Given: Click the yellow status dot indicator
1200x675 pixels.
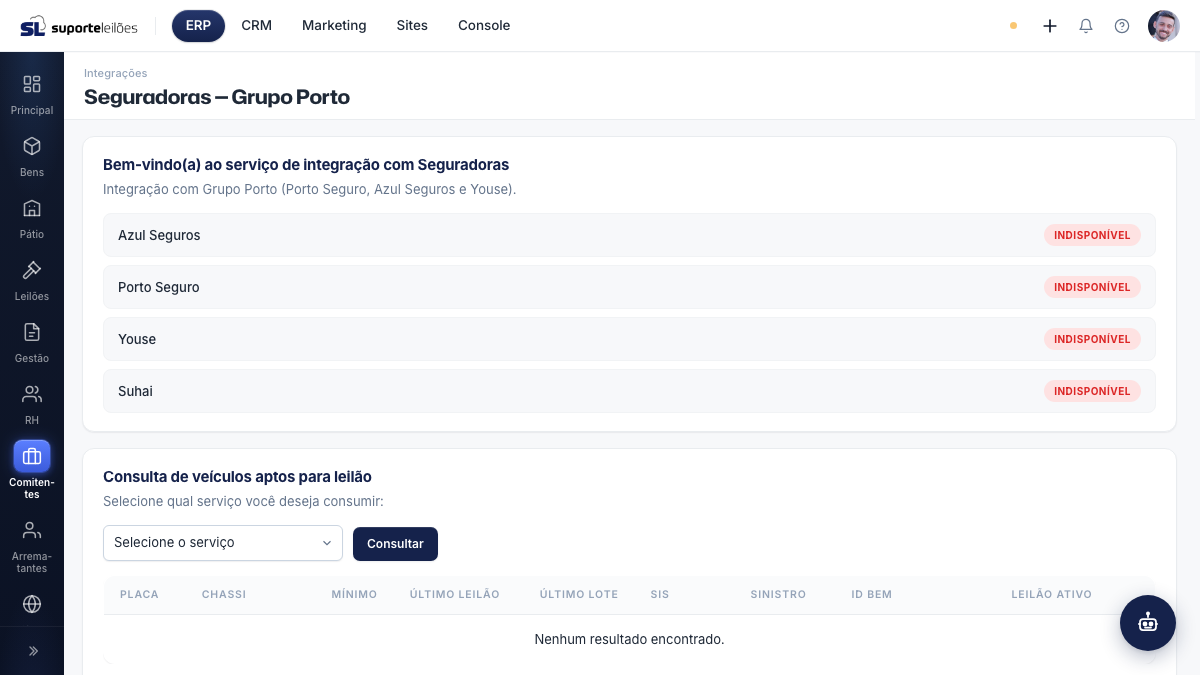Looking at the screenshot, I should (1013, 26).
